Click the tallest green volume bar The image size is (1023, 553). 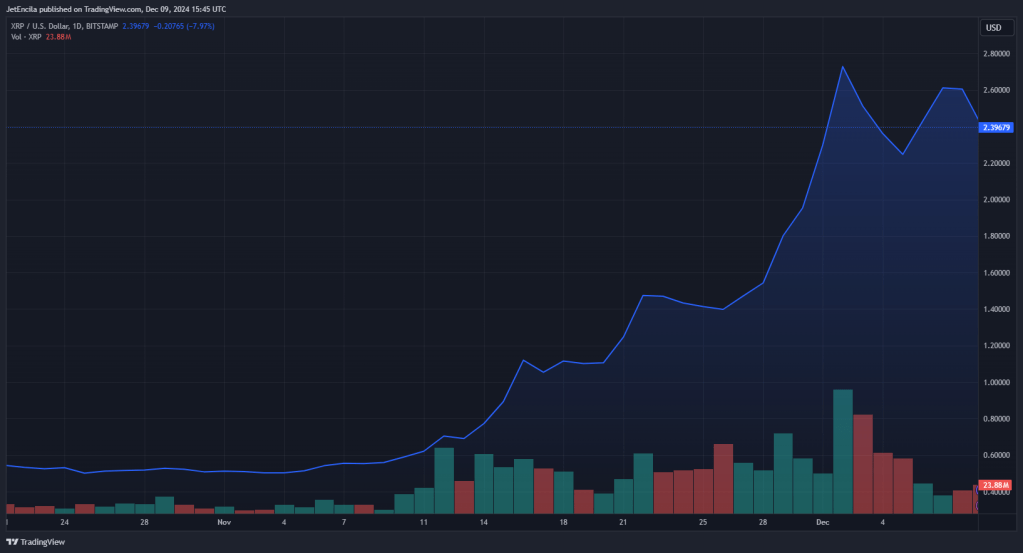843,451
